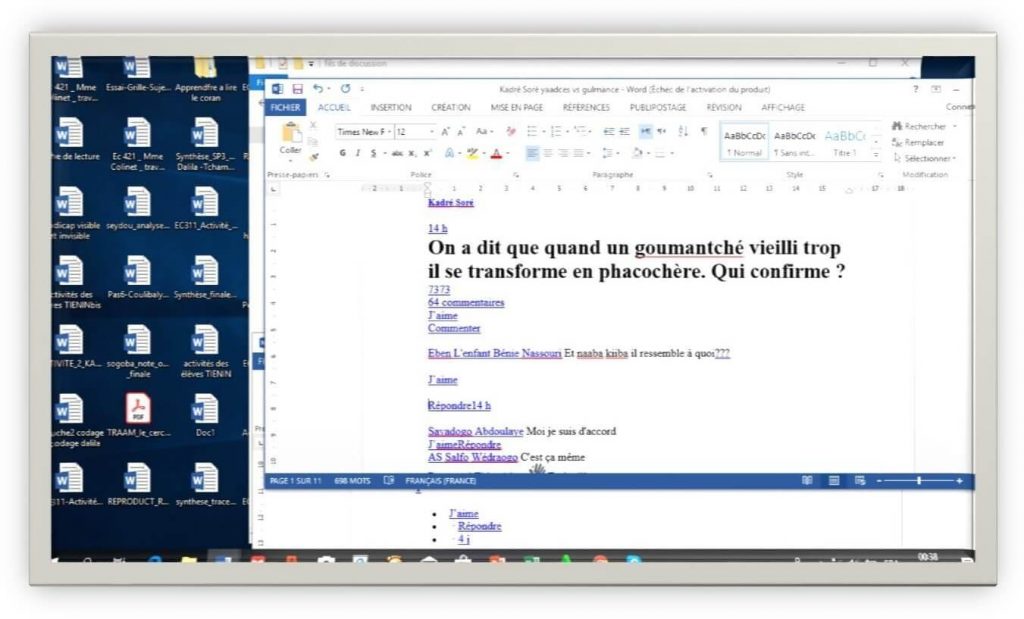Open the Sélectionner dropdown
This screenshot has height=619, width=1024.
pyautogui.click(x=923, y=157)
